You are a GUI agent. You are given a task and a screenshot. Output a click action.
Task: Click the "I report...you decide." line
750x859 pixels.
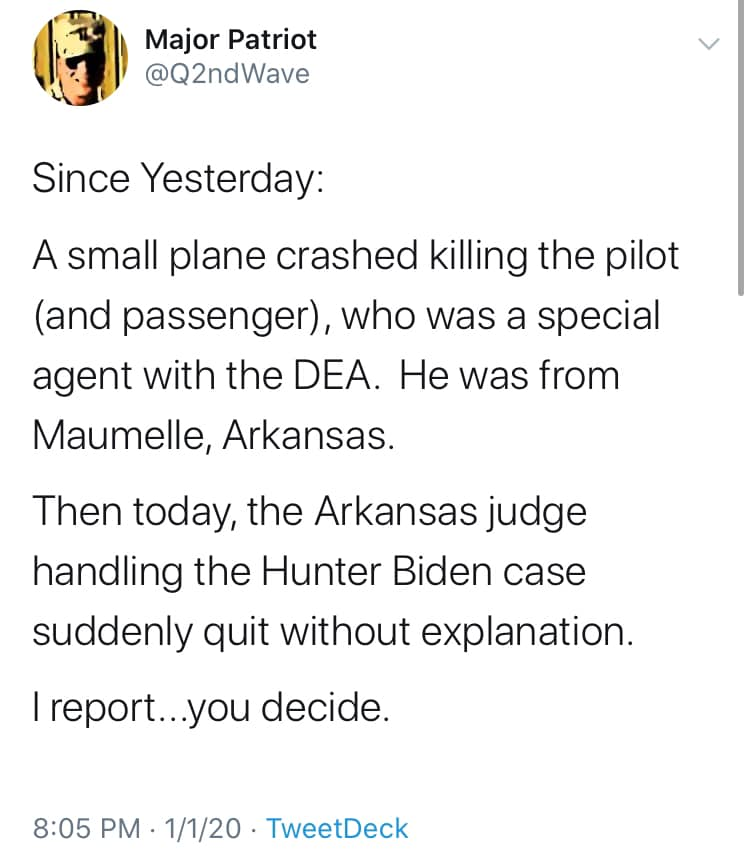click(211, 709)
